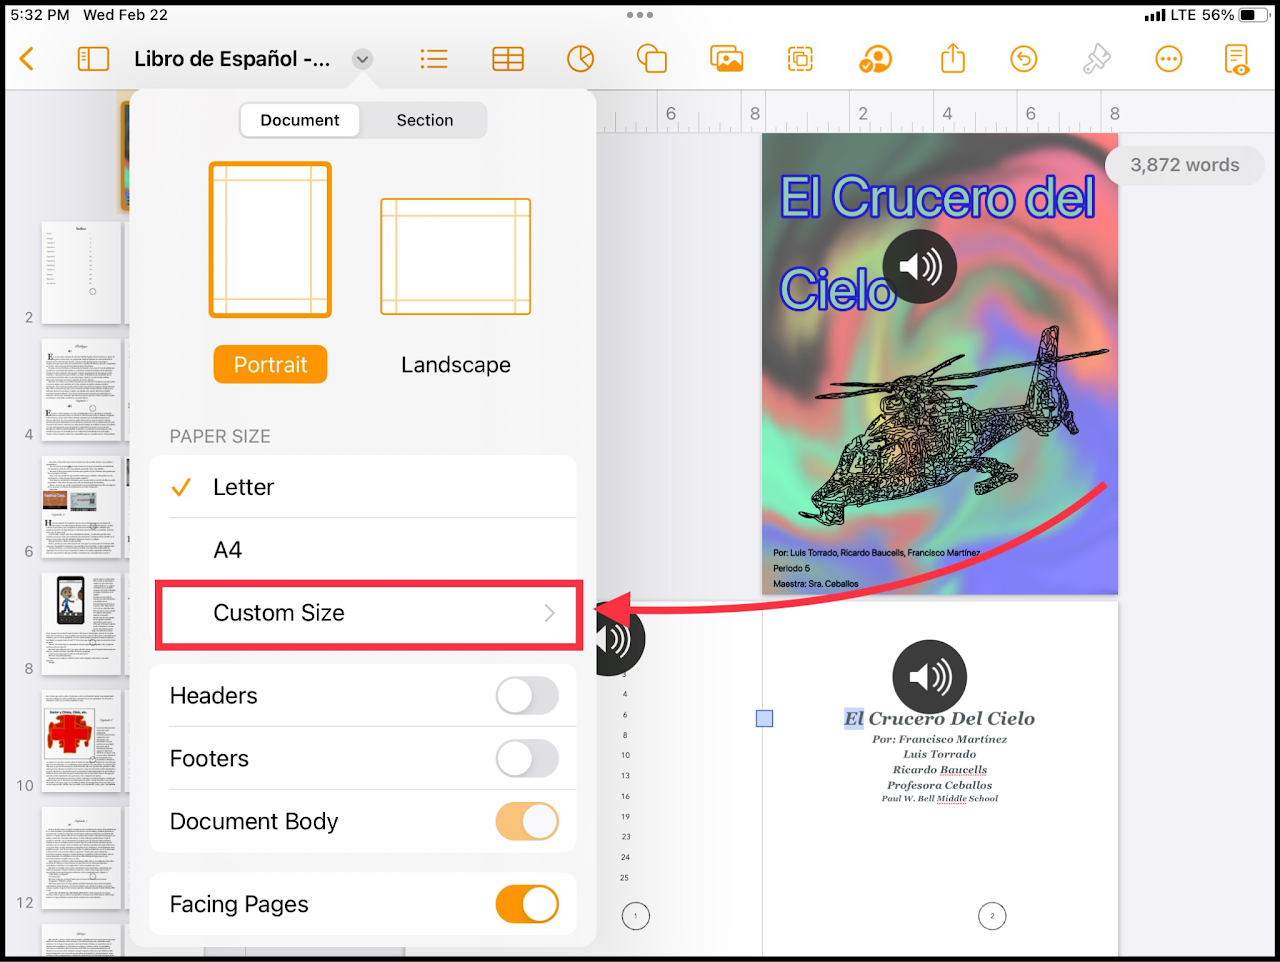Switch to the Section tab
Viewport: 1280px width, 962px height.
coord(425,120)
